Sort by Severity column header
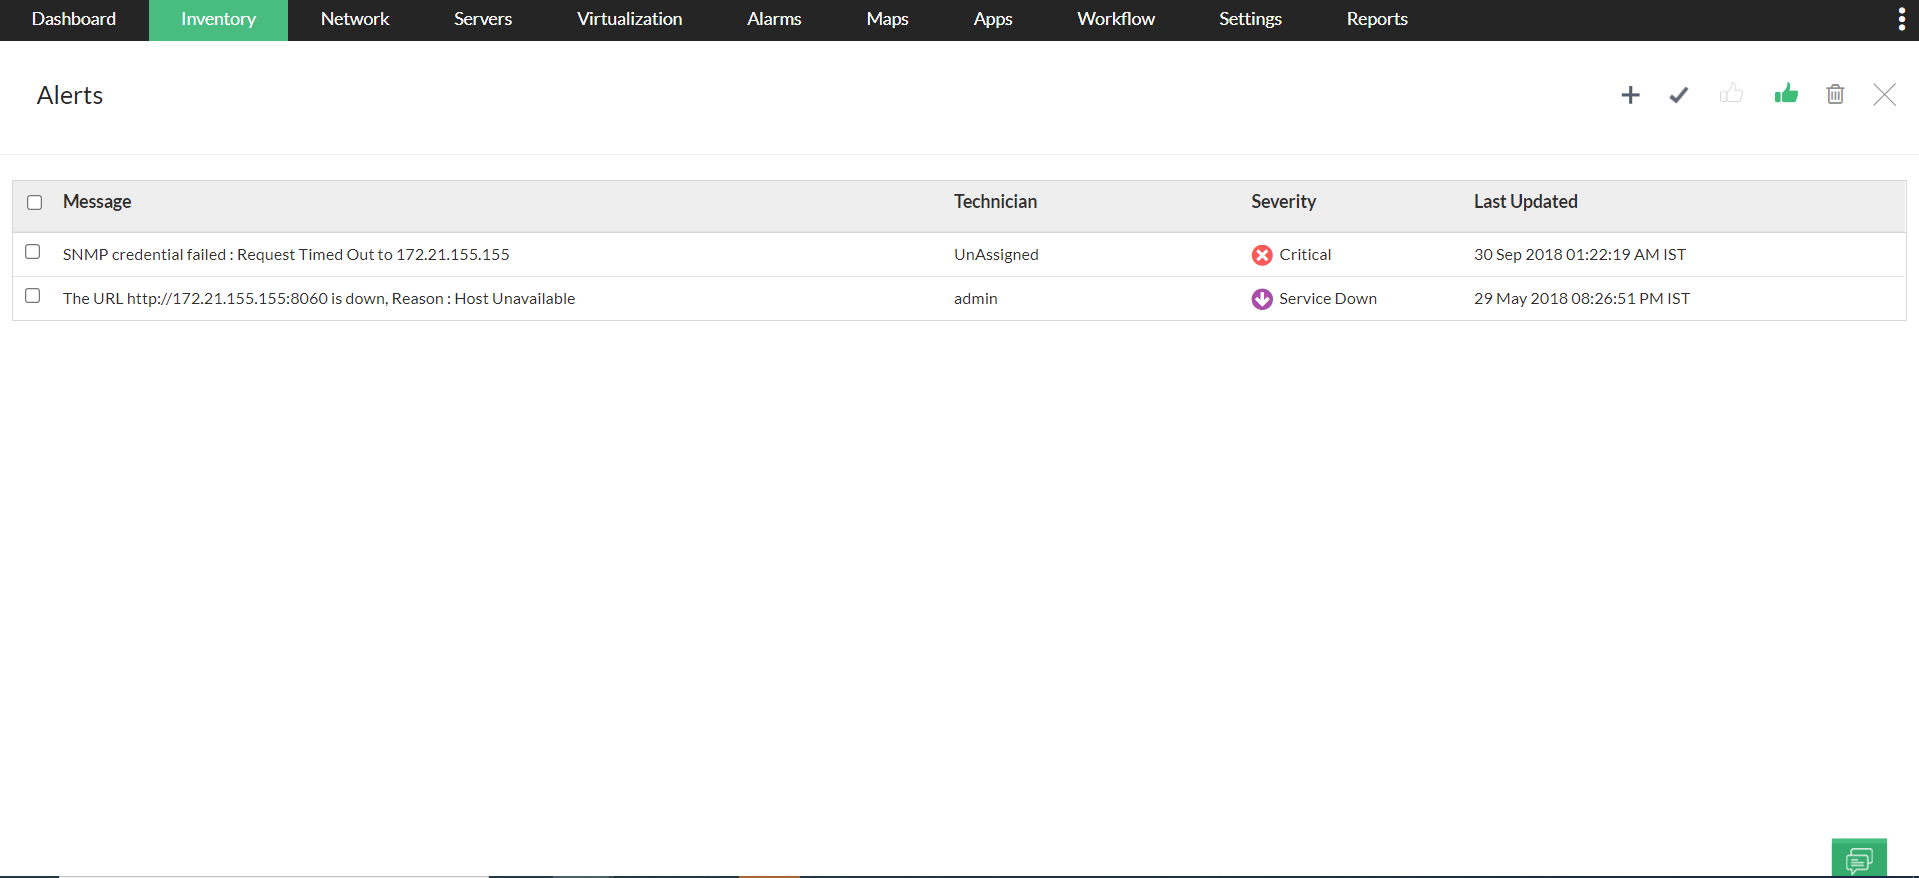This screenshot has width=1919, height=878. (x=1283, y=202)
